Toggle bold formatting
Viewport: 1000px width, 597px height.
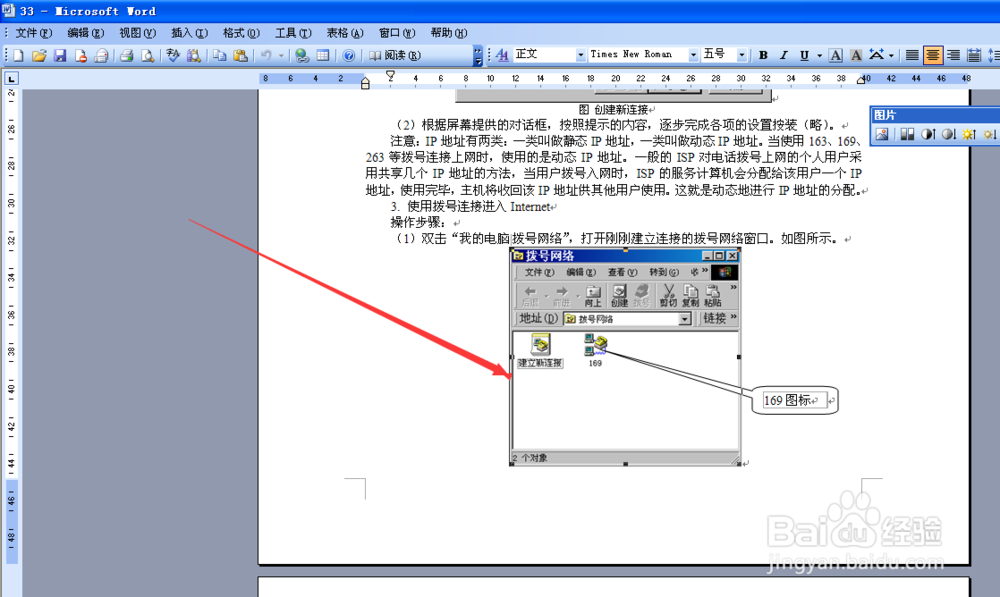tap(763, 55)
